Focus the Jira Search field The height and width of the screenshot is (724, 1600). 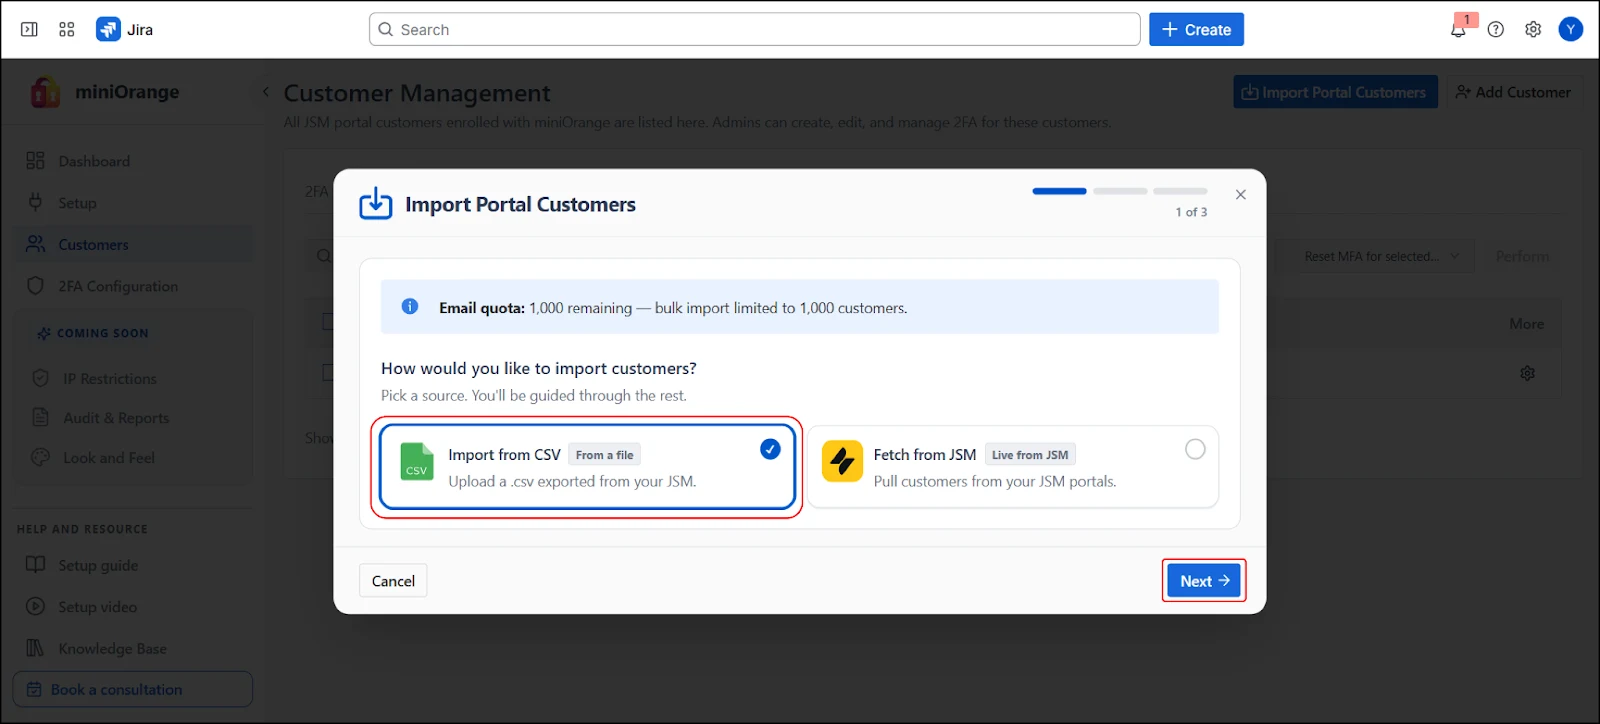coord(755,29)
